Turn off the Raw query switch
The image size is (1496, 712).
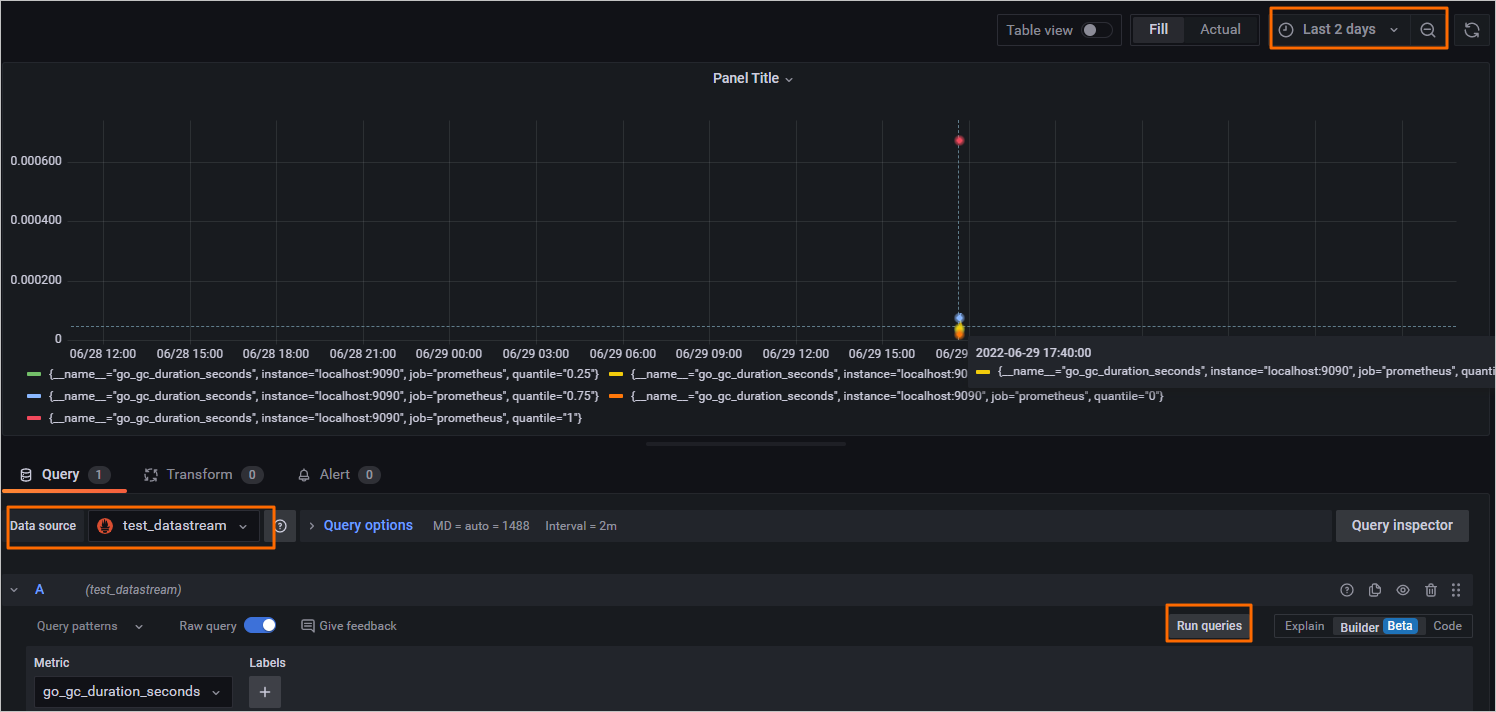[x=260, y=626]
